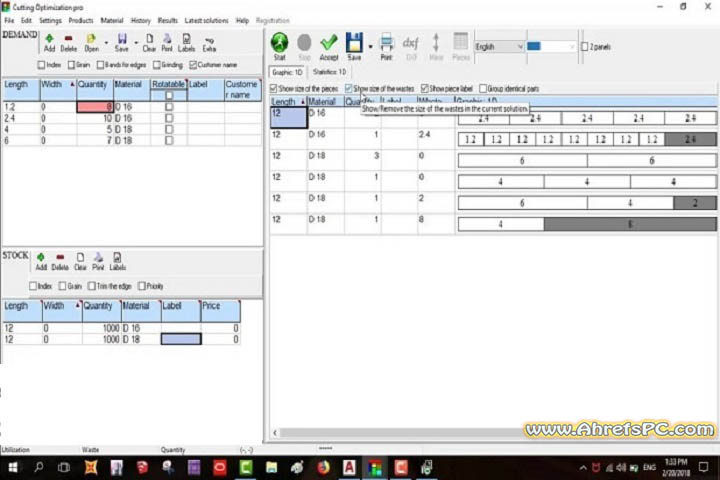Open the Settings menu
This screenshot has width=720, height=480.
click(x=50, y=21)
